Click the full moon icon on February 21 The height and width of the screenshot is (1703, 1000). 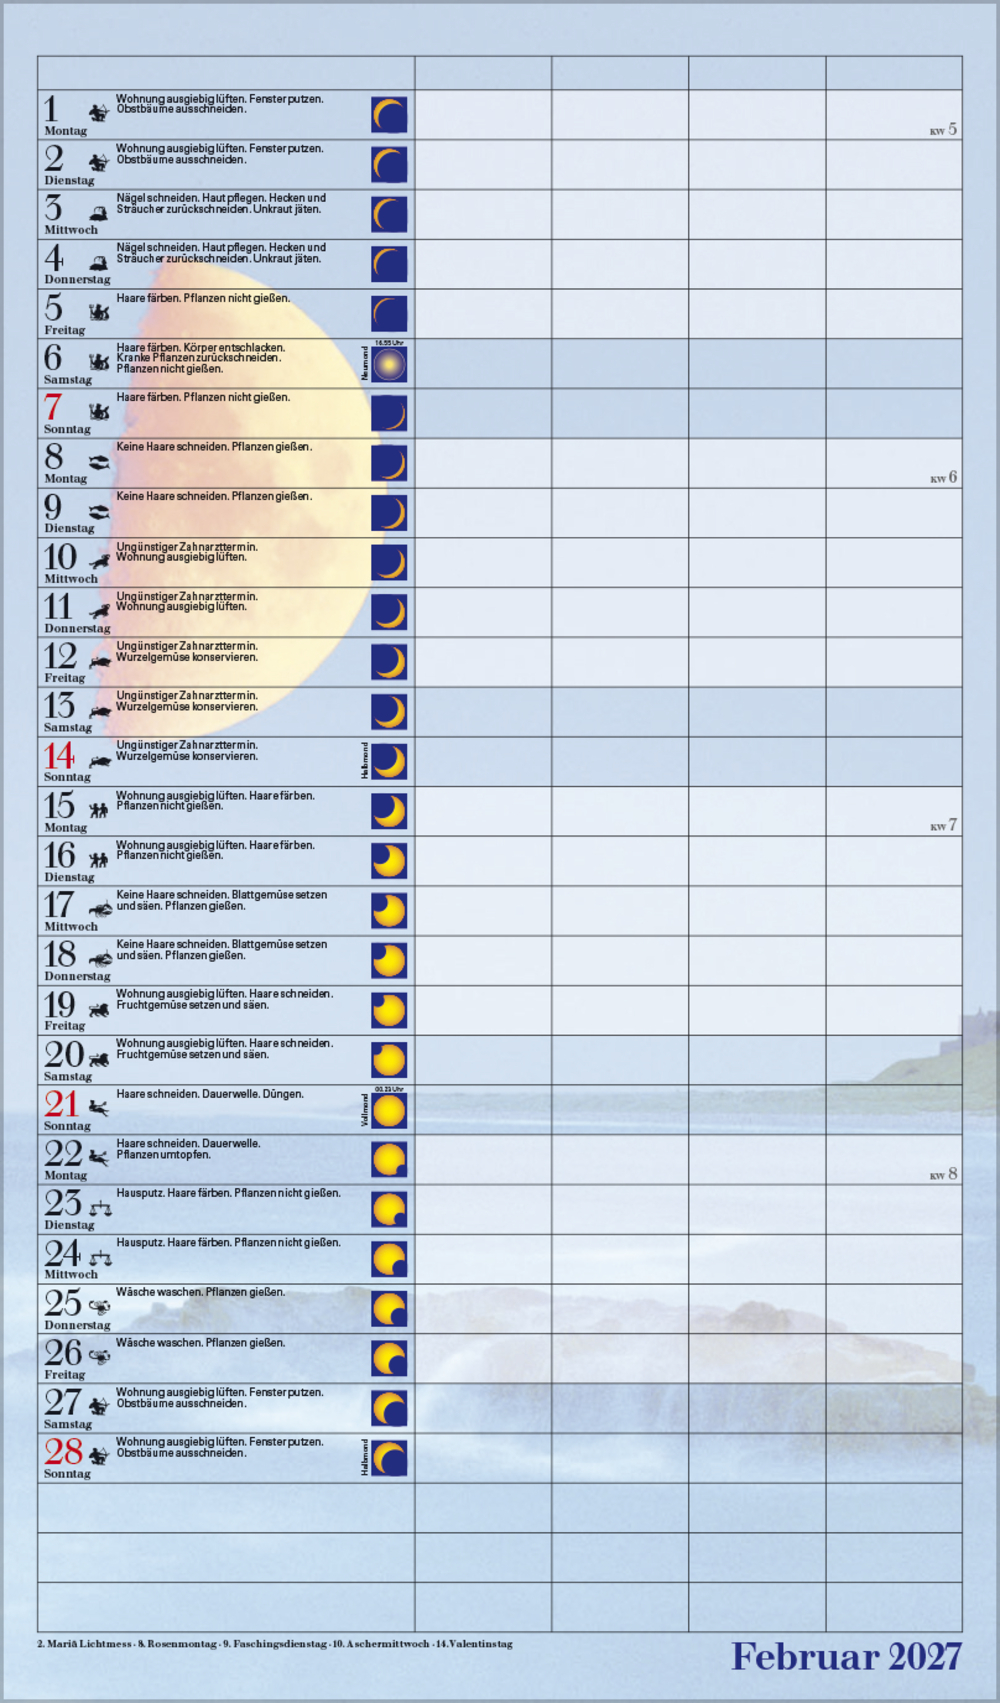(x=389, y=1111)
